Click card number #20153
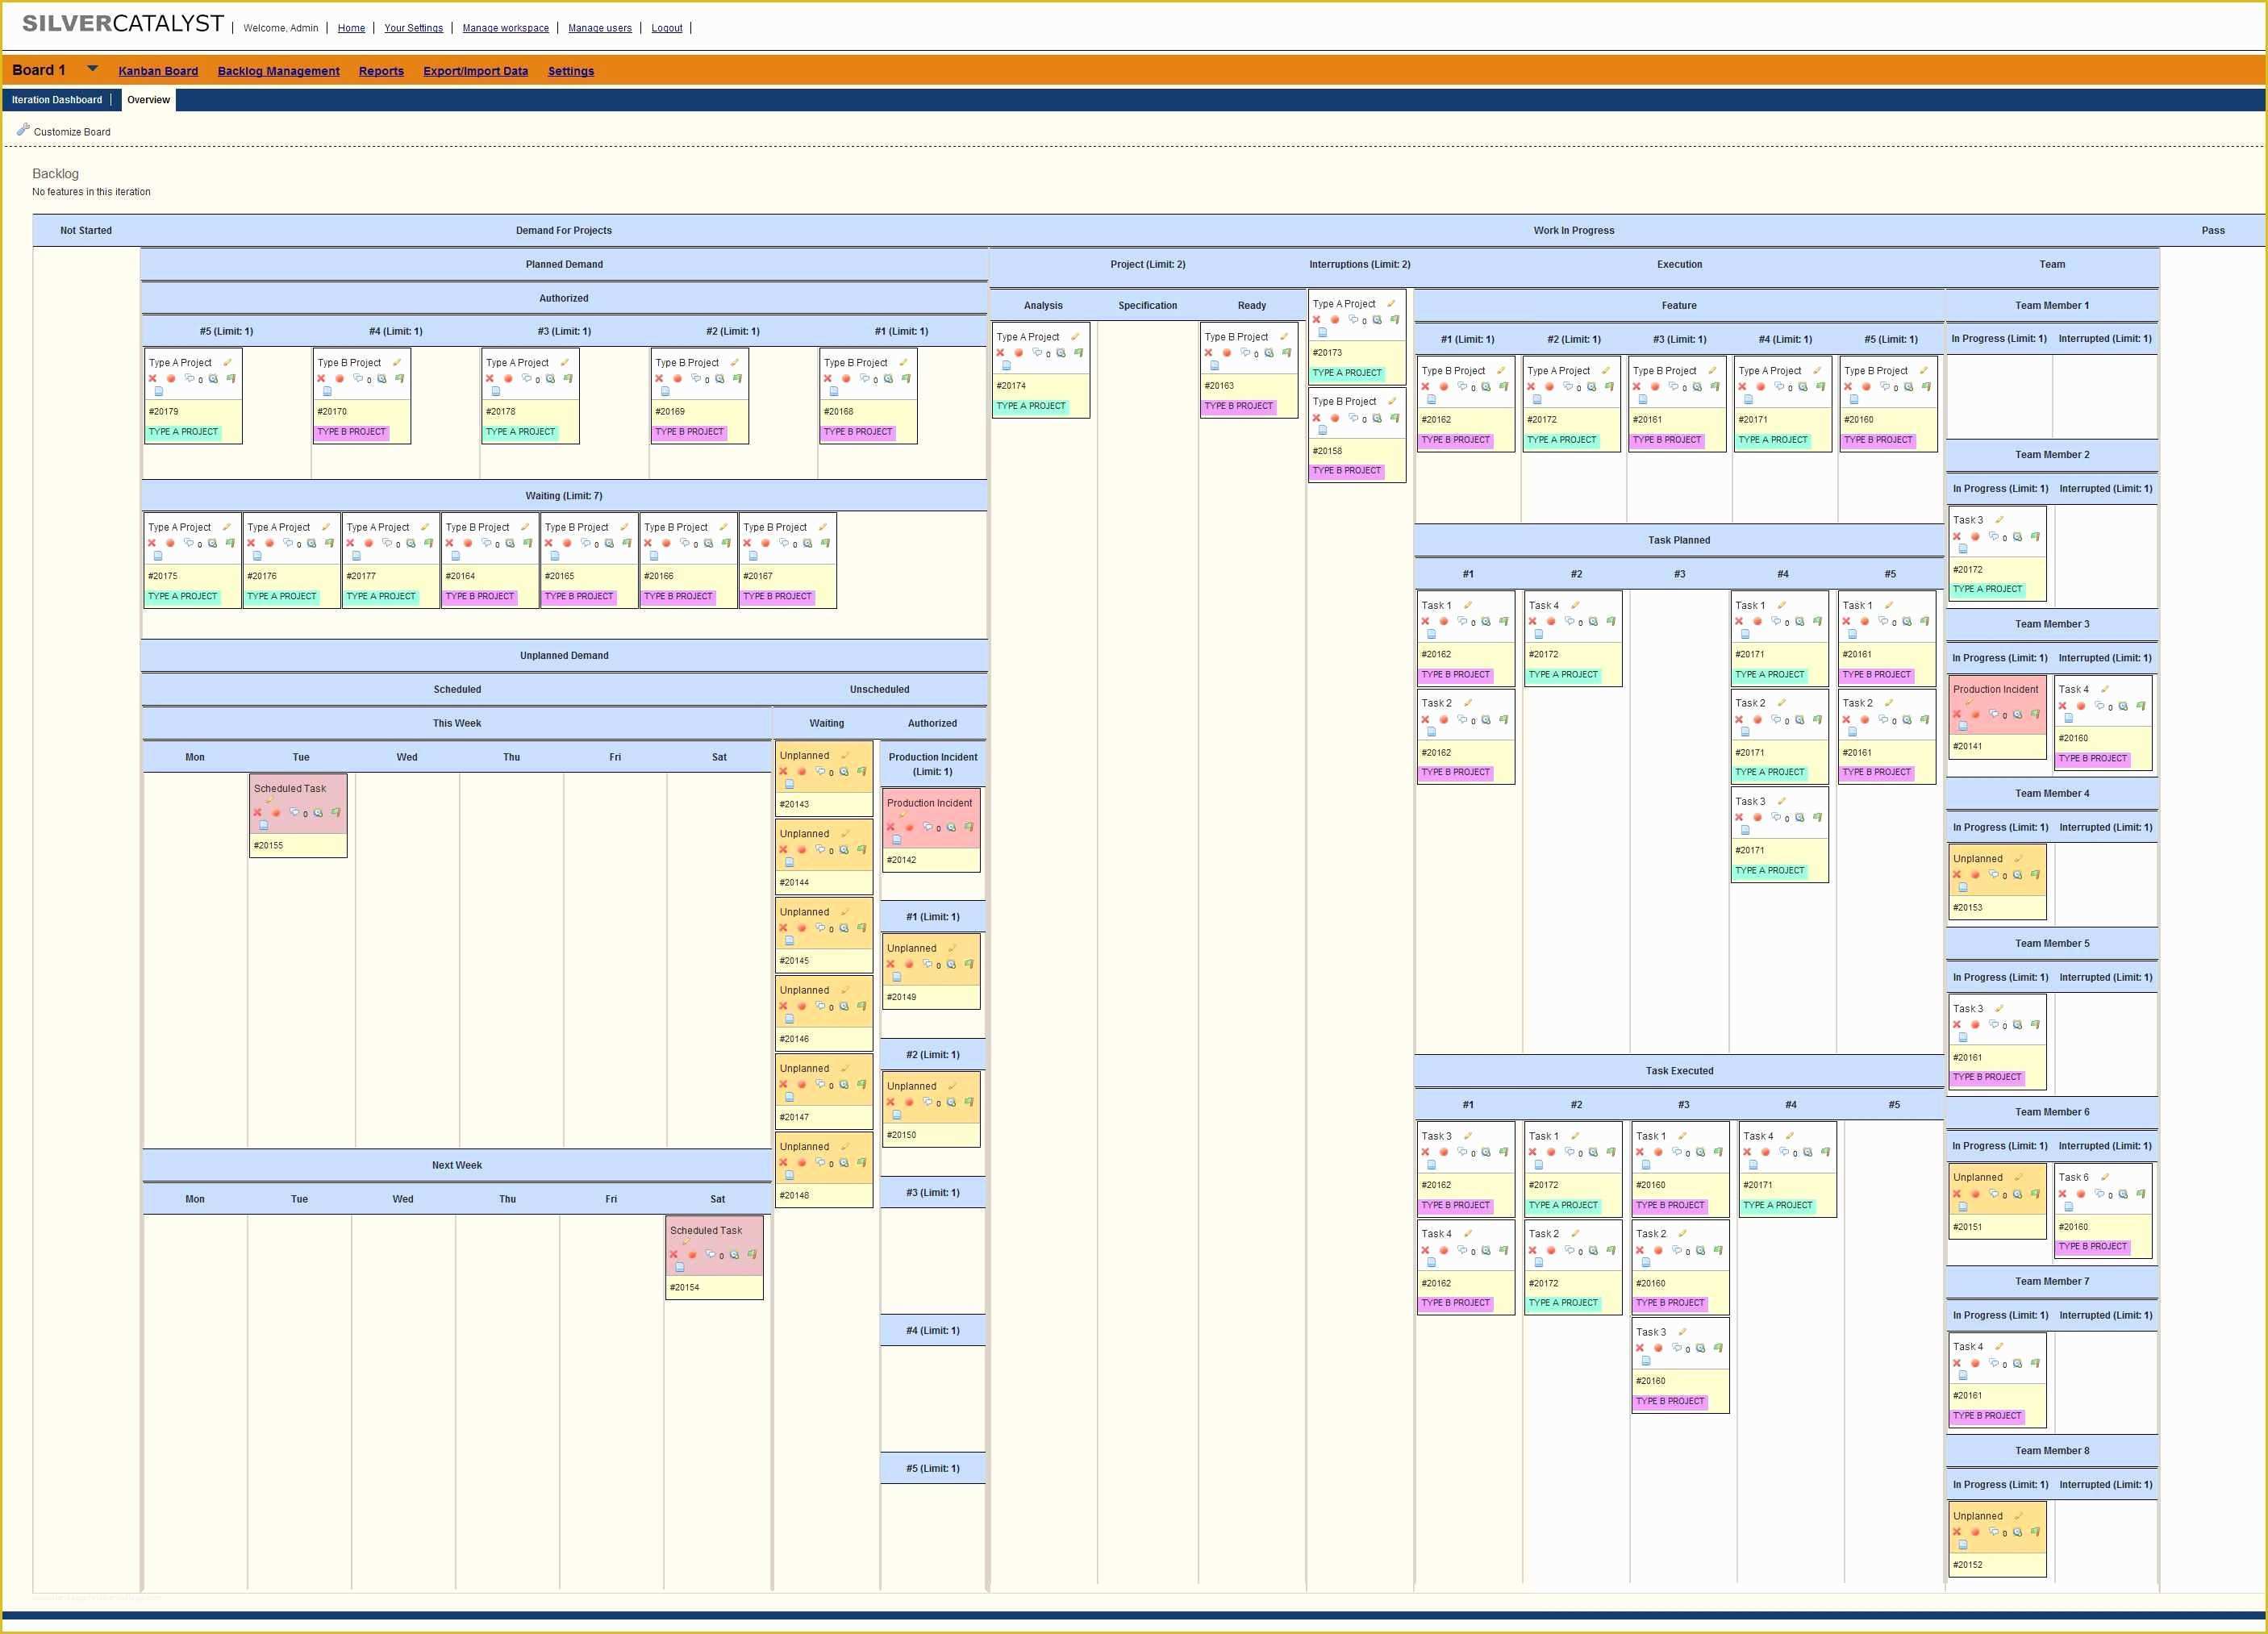Viewport: 2268px width, 1634px height. pyautogui.click(x=1968, y=908)
